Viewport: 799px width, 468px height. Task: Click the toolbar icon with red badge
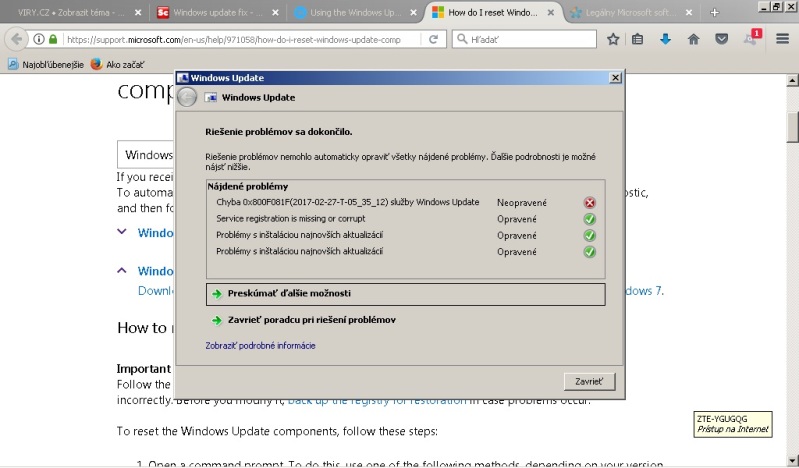tap(751, 38)
